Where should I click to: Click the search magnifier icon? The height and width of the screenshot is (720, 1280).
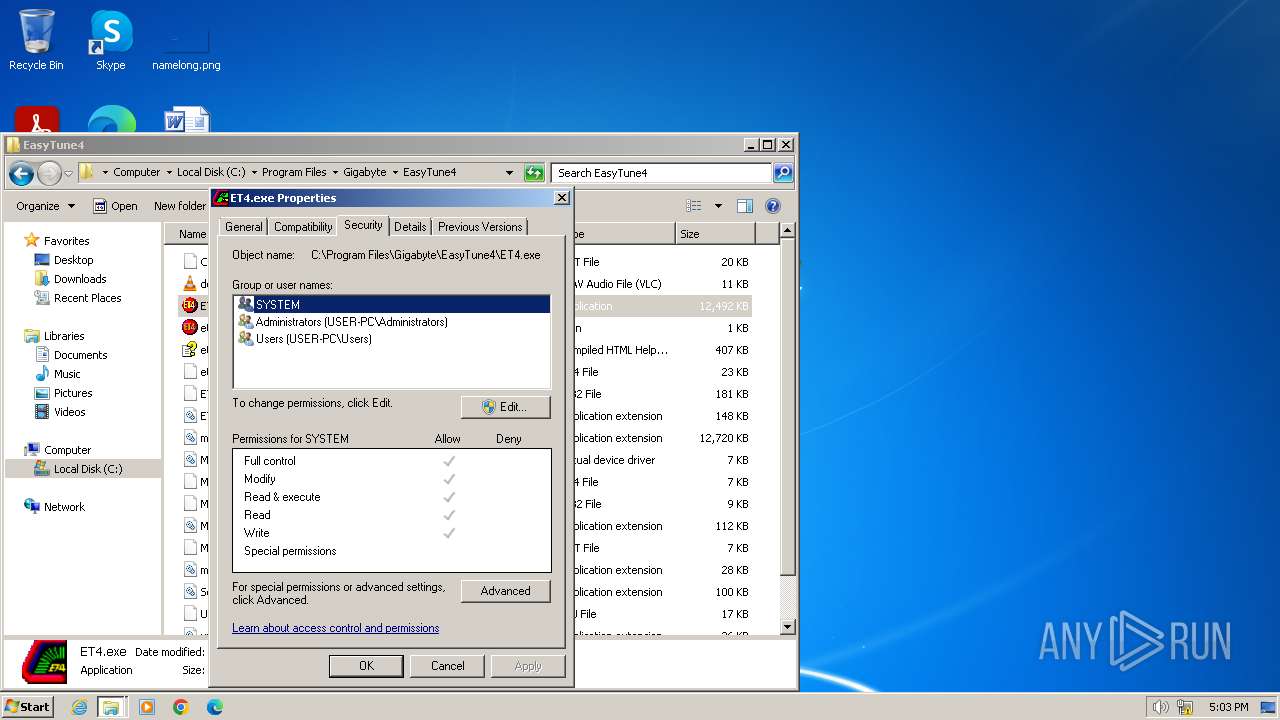click(783, 173)
